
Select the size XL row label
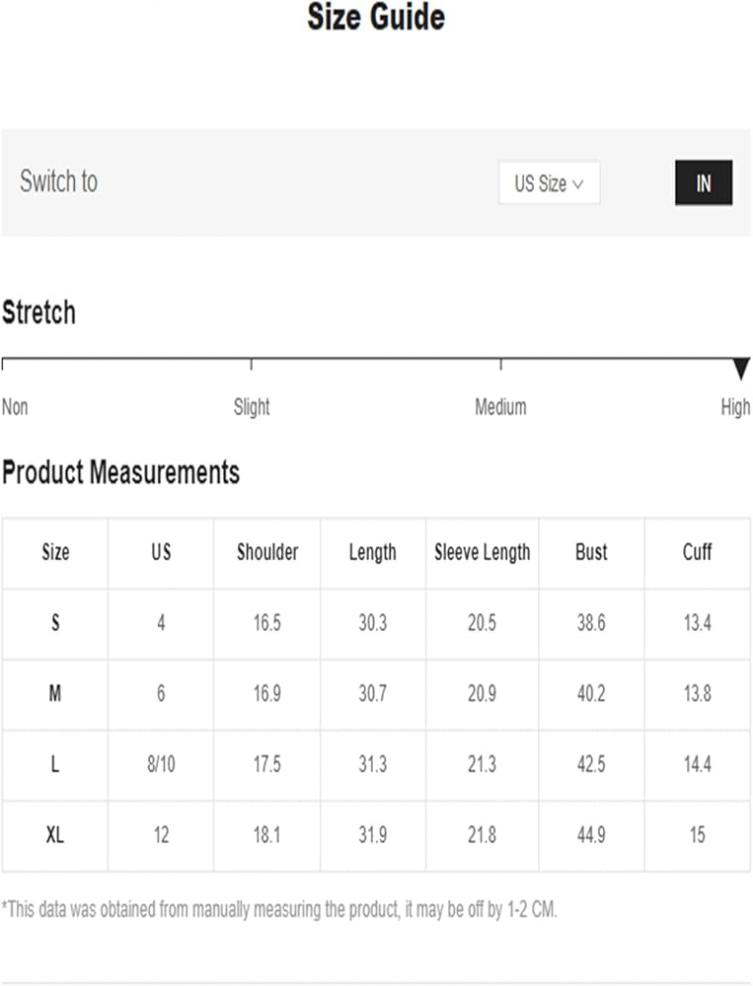tap(55, 835)
